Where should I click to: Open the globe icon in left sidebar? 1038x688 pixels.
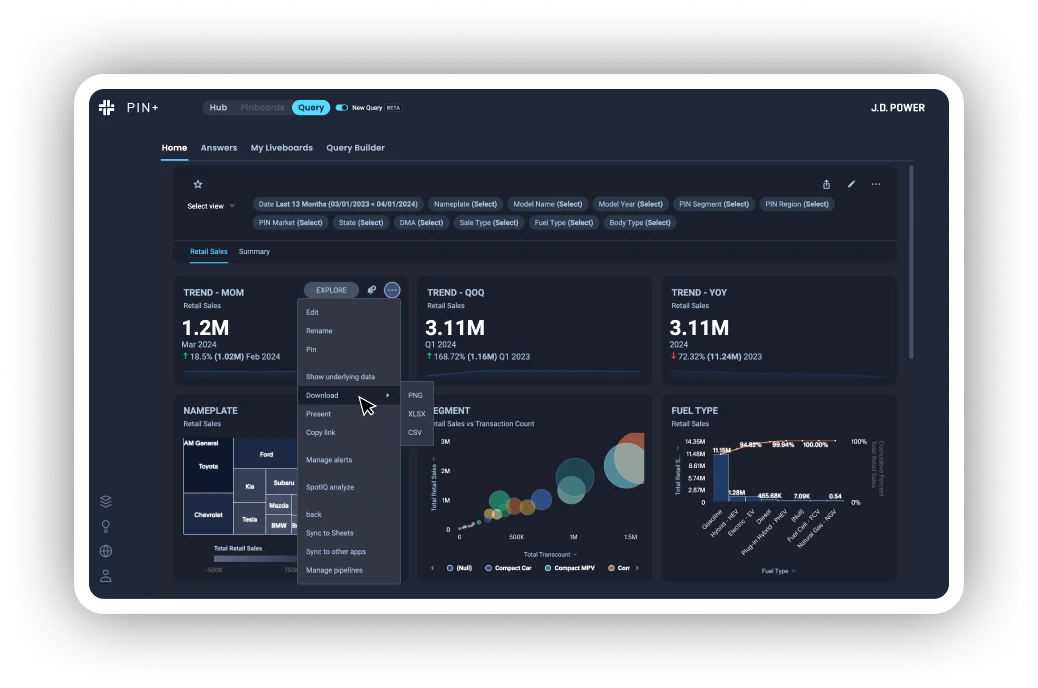(x=106, y=551)
